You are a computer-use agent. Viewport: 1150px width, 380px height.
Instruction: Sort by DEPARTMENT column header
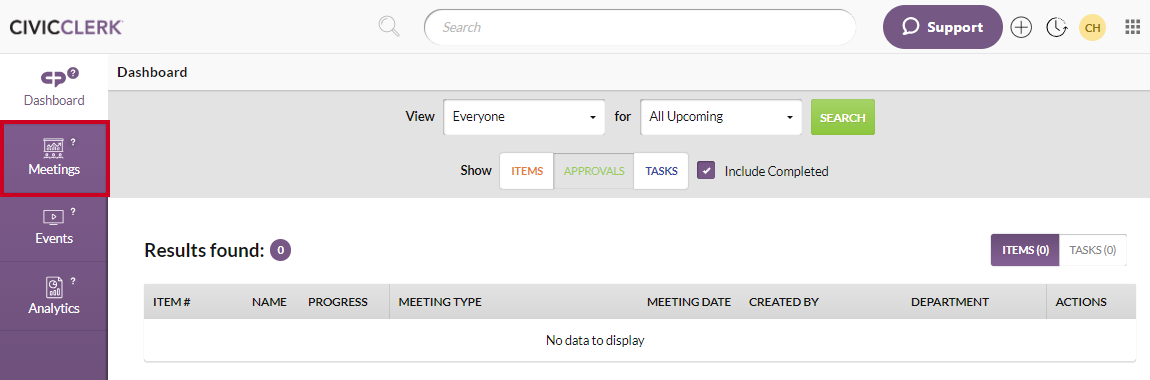950,302
